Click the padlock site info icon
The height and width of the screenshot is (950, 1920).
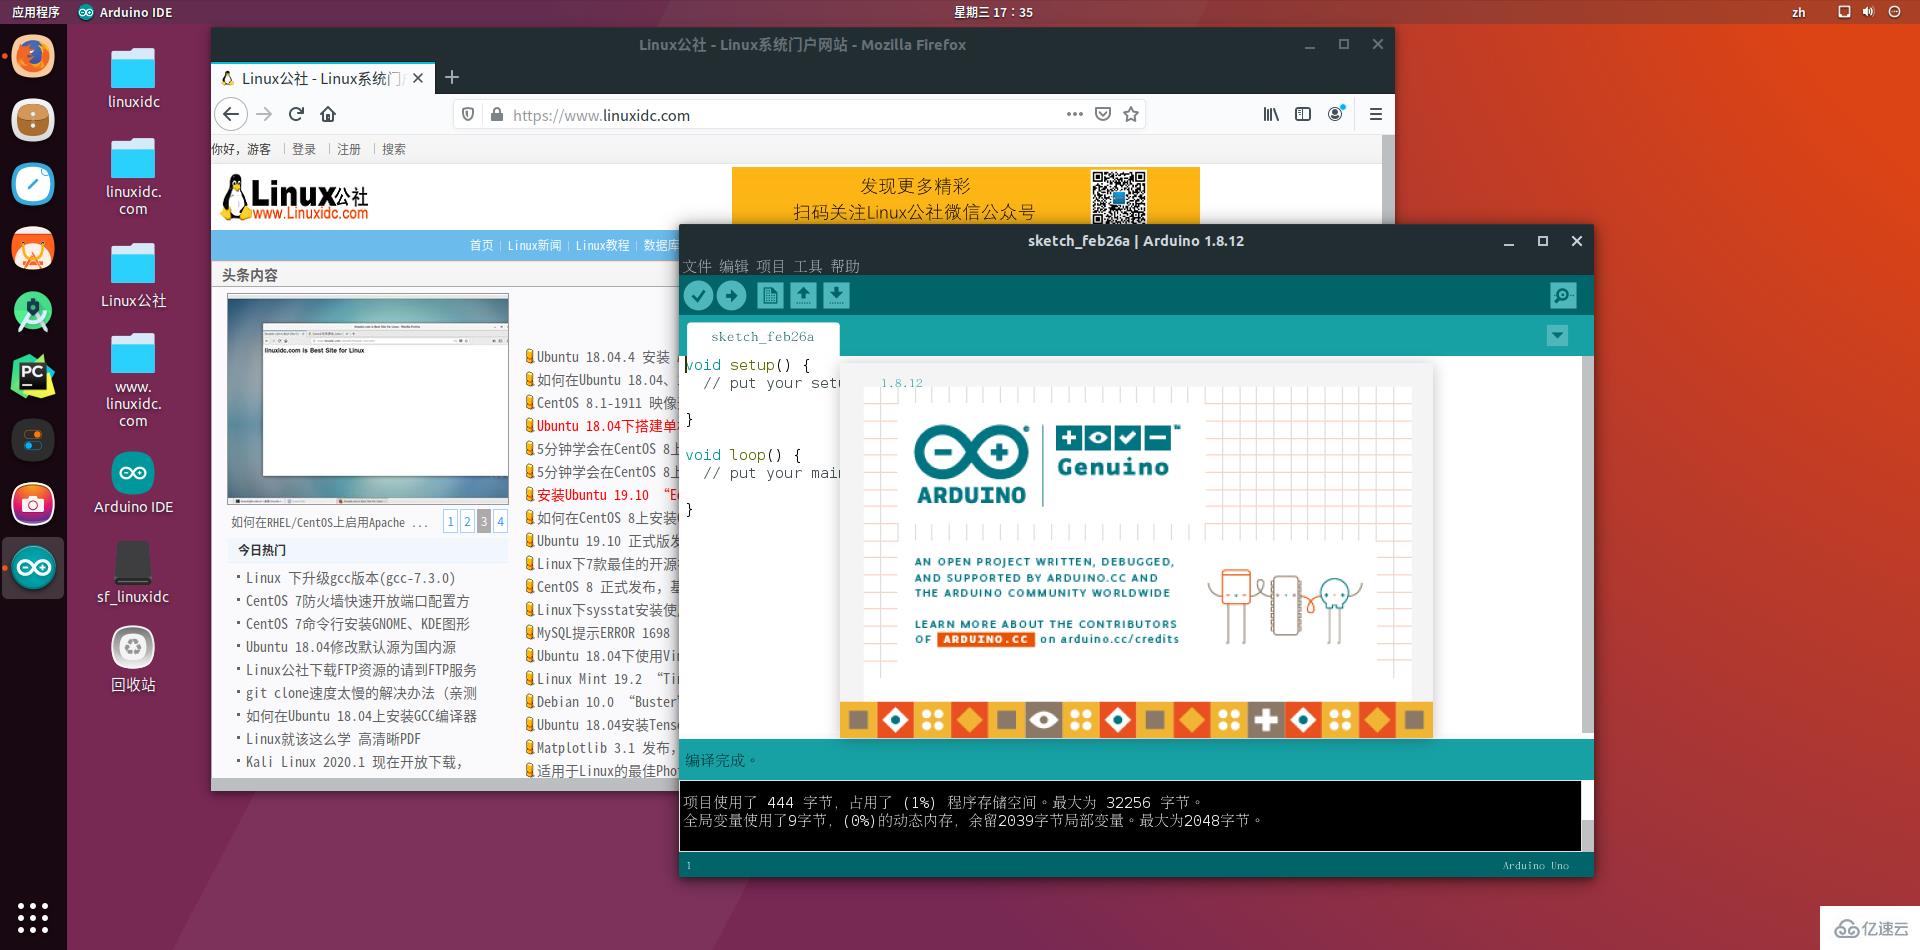click(x=496, y=114)
